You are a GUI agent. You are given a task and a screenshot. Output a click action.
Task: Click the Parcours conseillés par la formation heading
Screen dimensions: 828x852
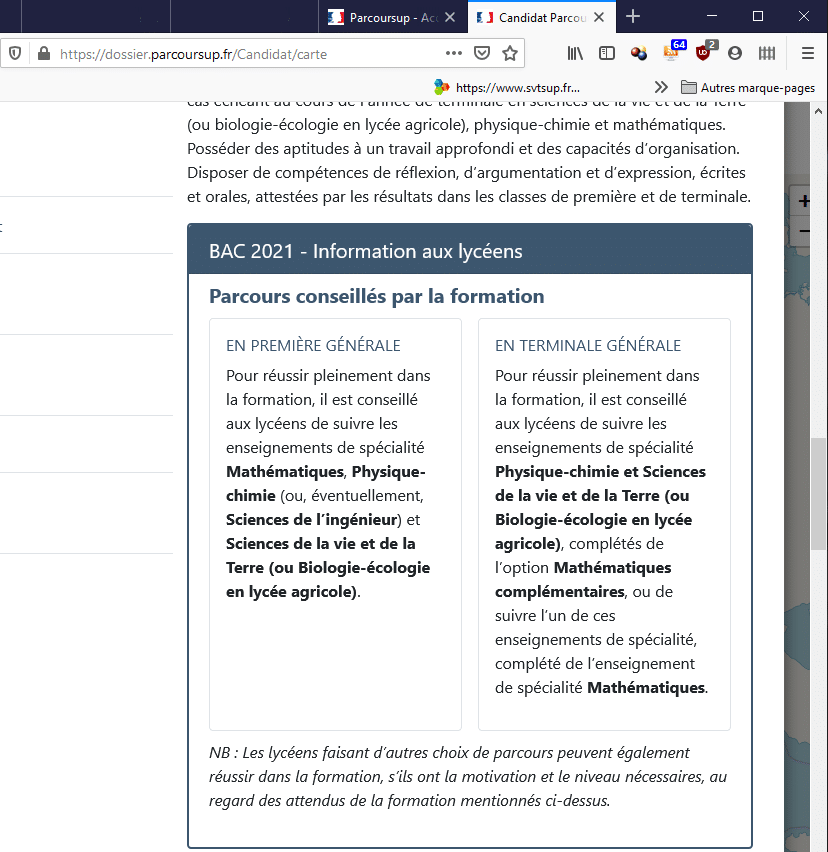(x=377, y=296)
